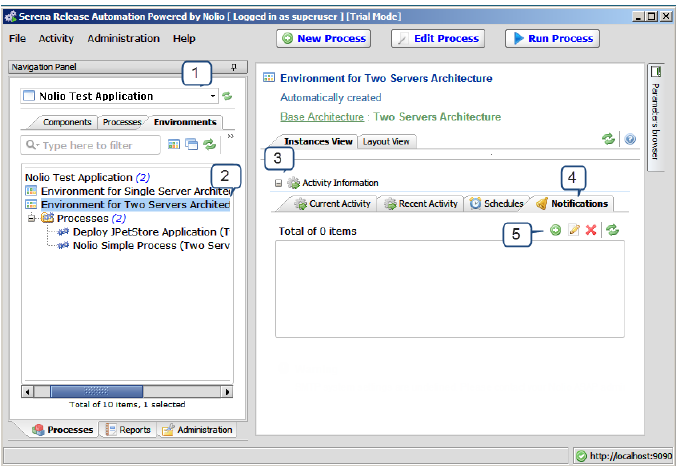677x472 pixels.
Task: Click the green add notification icon
Action: click(x=556, y=231)
